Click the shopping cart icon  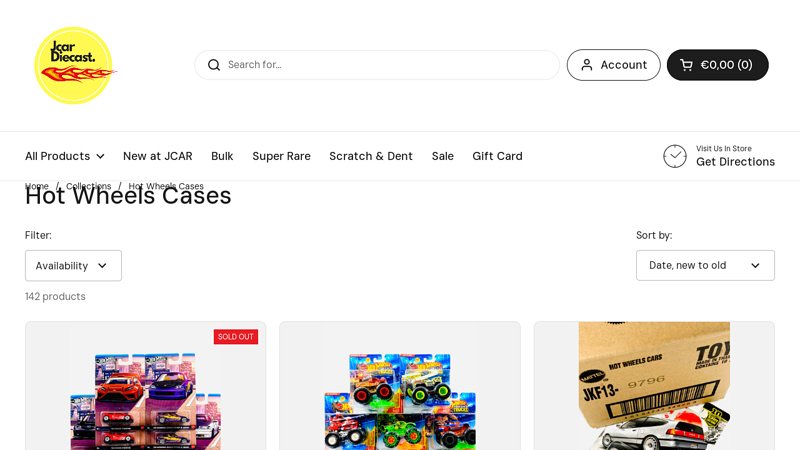point(686,65)
